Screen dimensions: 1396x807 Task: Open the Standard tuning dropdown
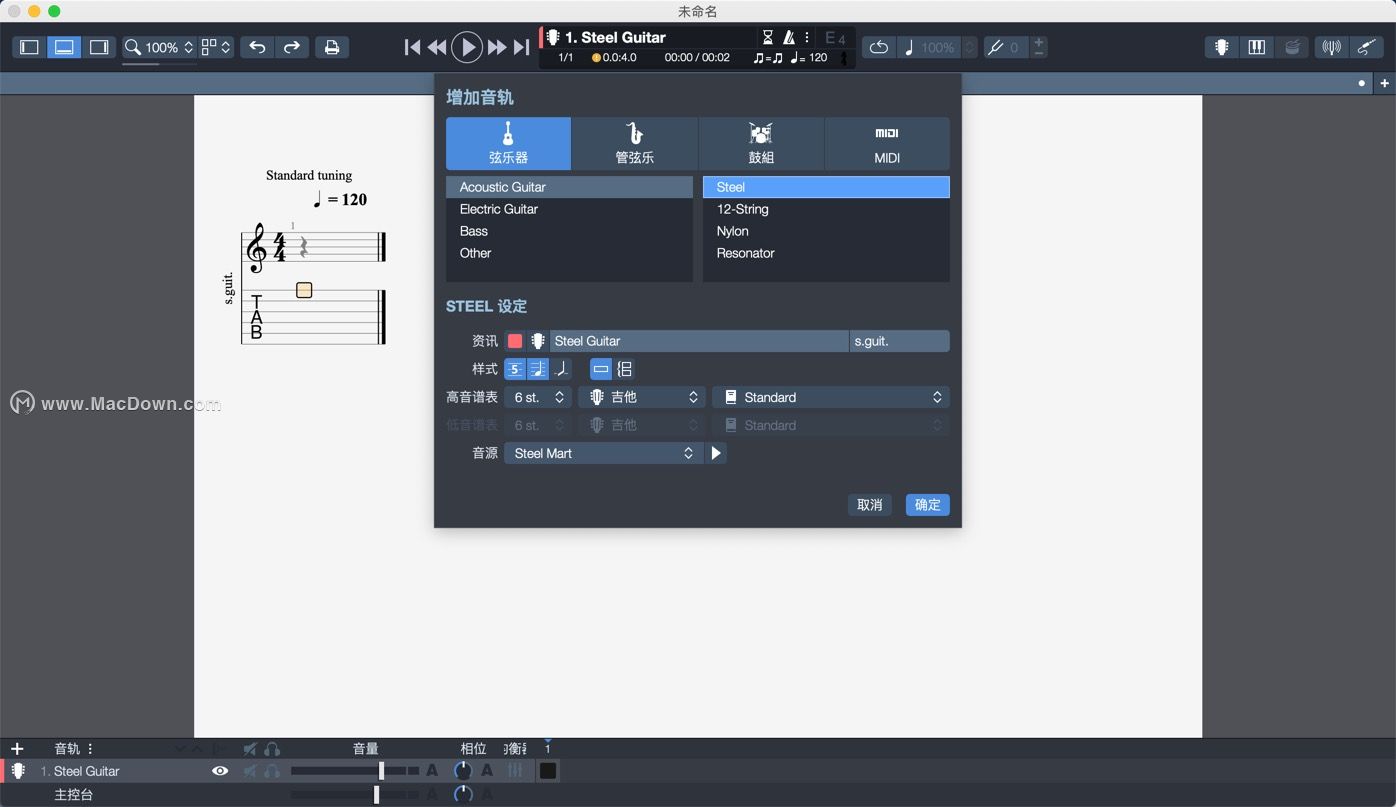coord(831,397)
